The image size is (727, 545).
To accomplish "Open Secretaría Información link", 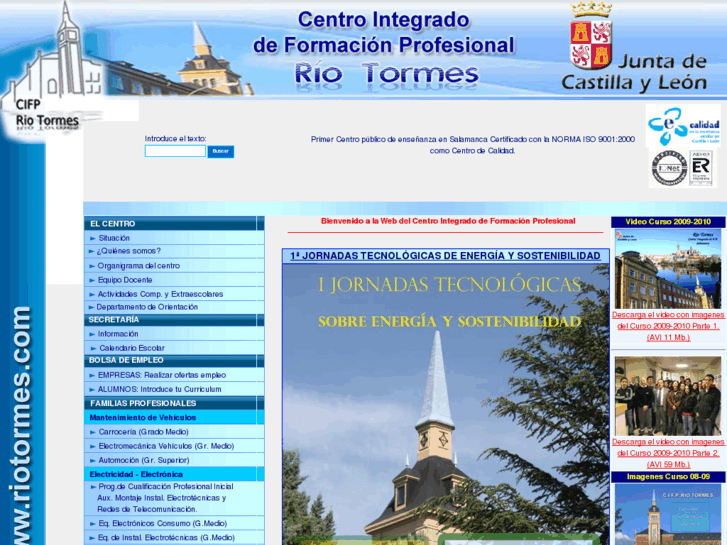I will tap(118, 334).
